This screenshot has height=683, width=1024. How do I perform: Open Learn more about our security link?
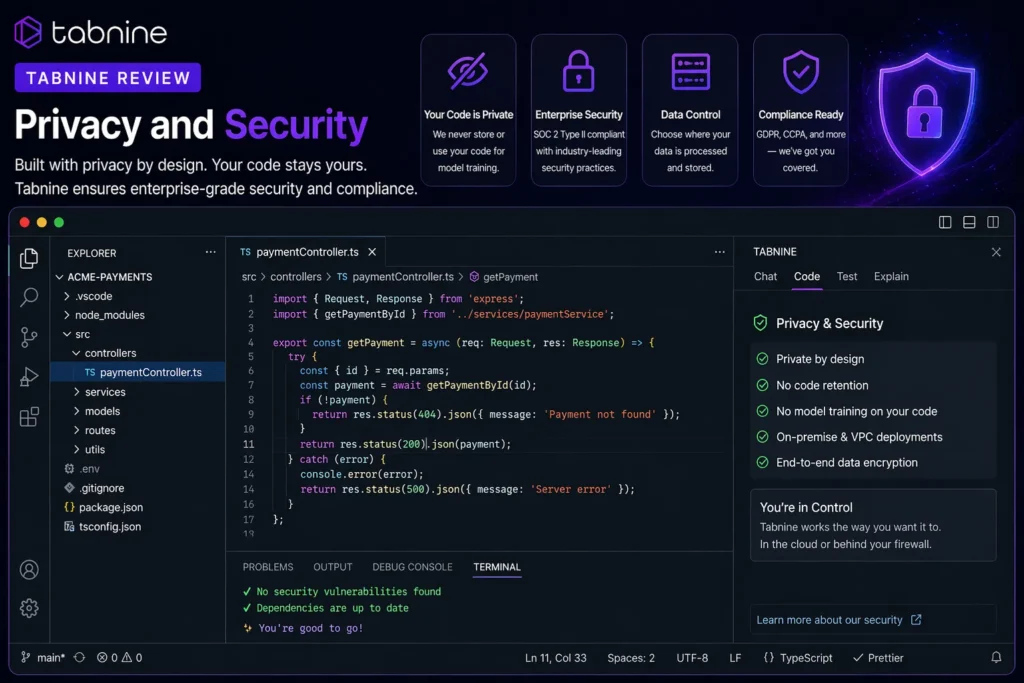point(839,620)
